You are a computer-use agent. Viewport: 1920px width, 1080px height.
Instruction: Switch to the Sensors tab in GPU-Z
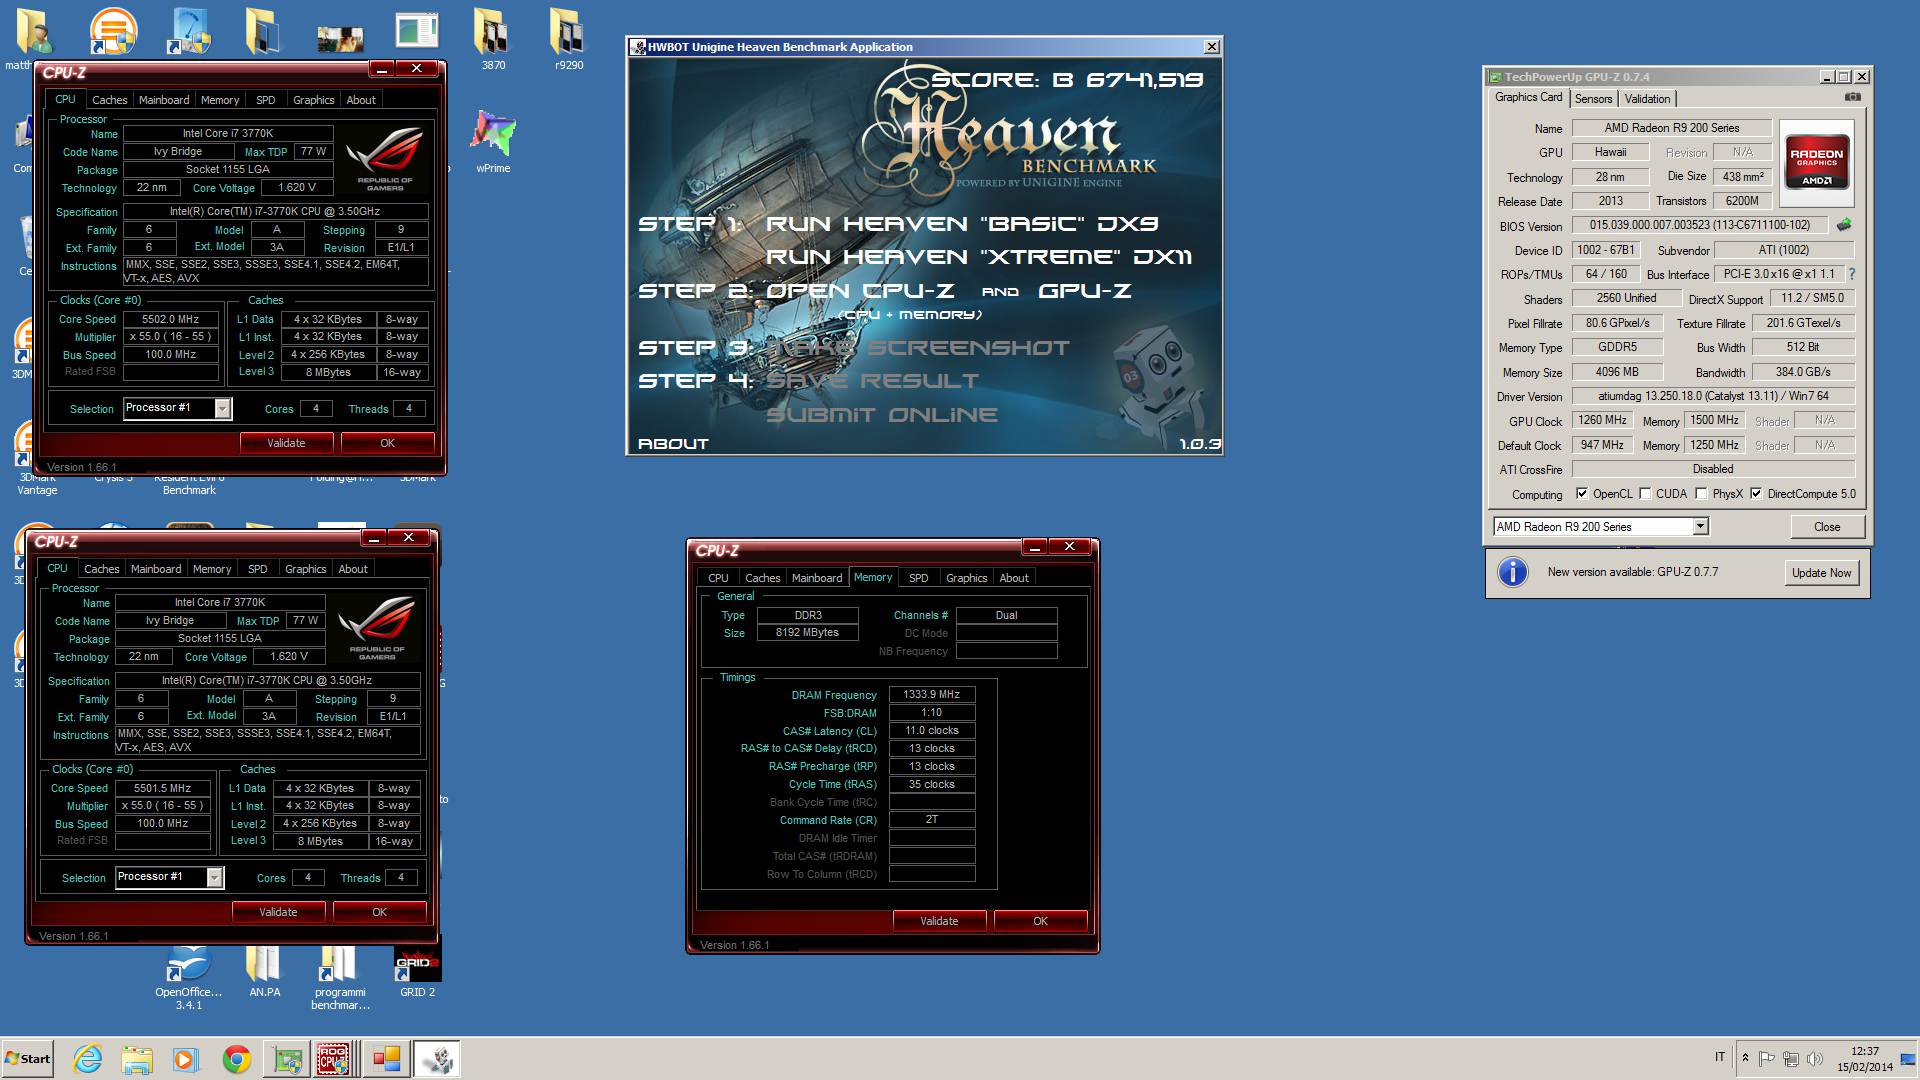point(1593,98)
